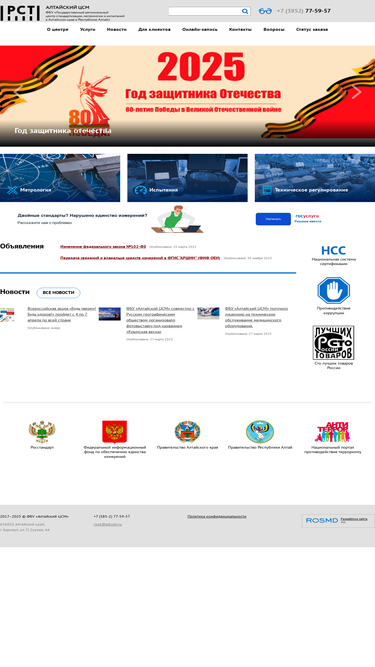The image size is (375, 667).
Task: Click the footer phone +7 (385-2) 77-59-57
Action: click(112, 516)
